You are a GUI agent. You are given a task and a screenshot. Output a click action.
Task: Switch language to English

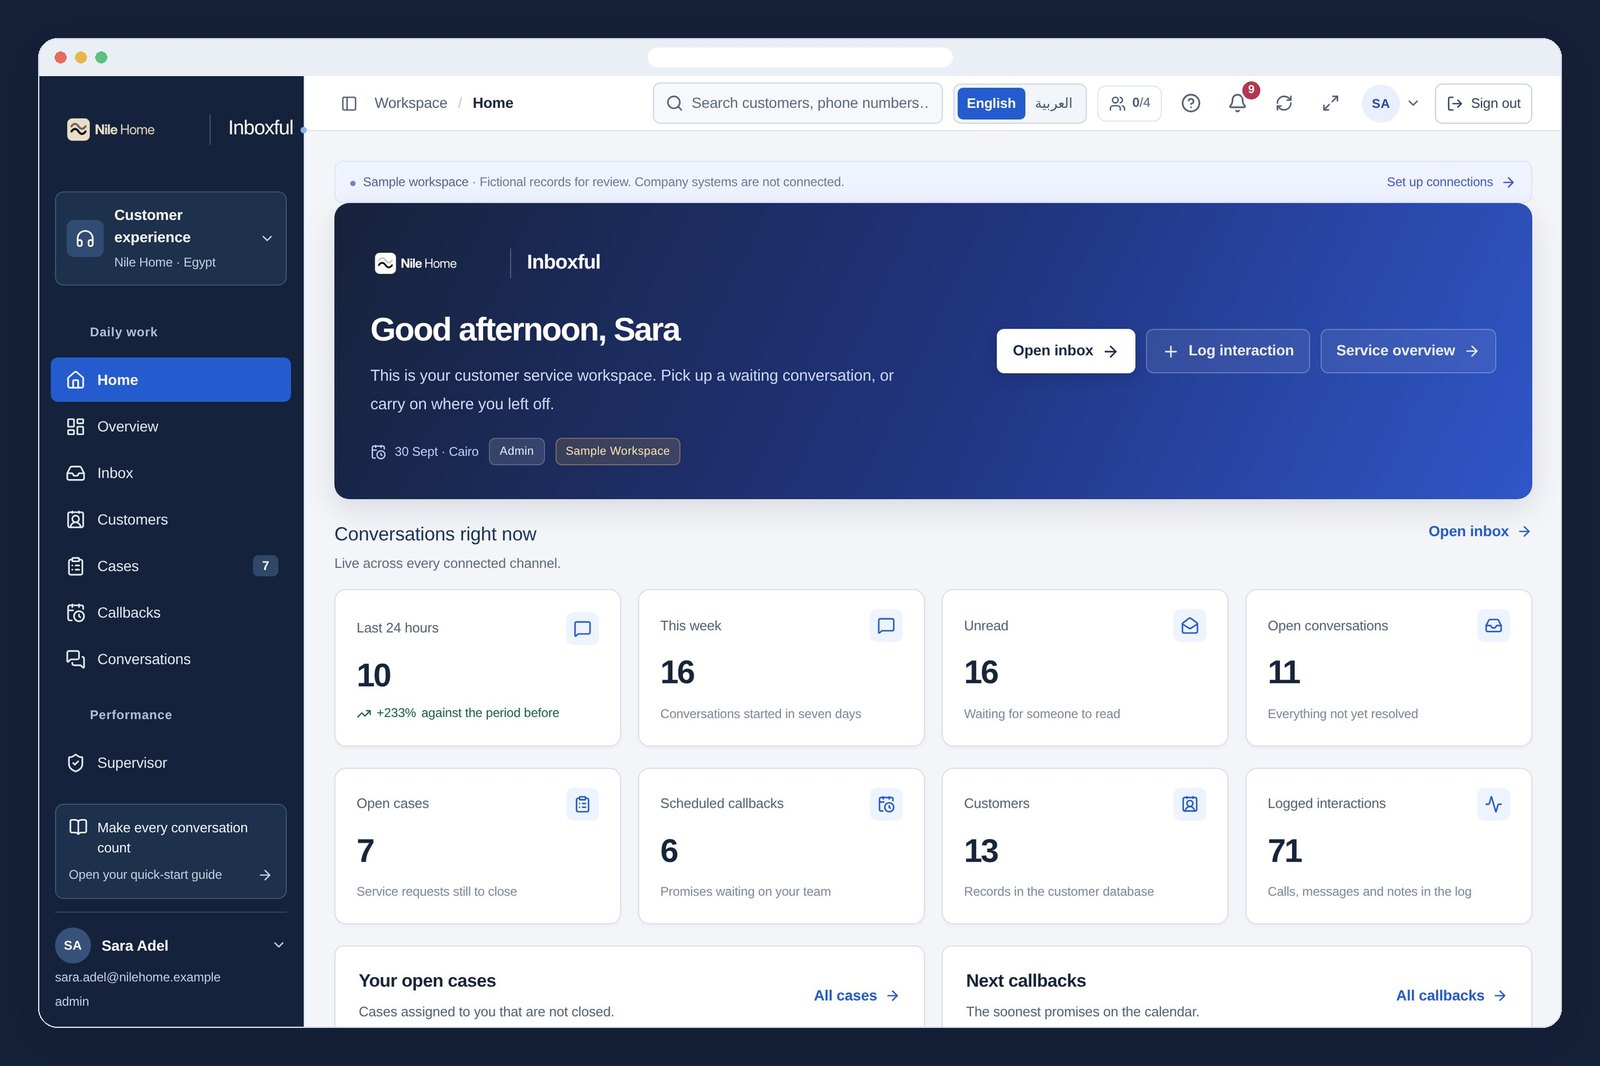tap(991, 103)
